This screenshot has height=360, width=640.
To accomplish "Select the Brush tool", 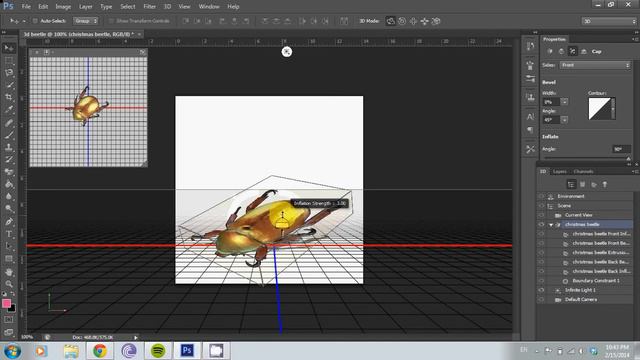I will tap(9, 135).
